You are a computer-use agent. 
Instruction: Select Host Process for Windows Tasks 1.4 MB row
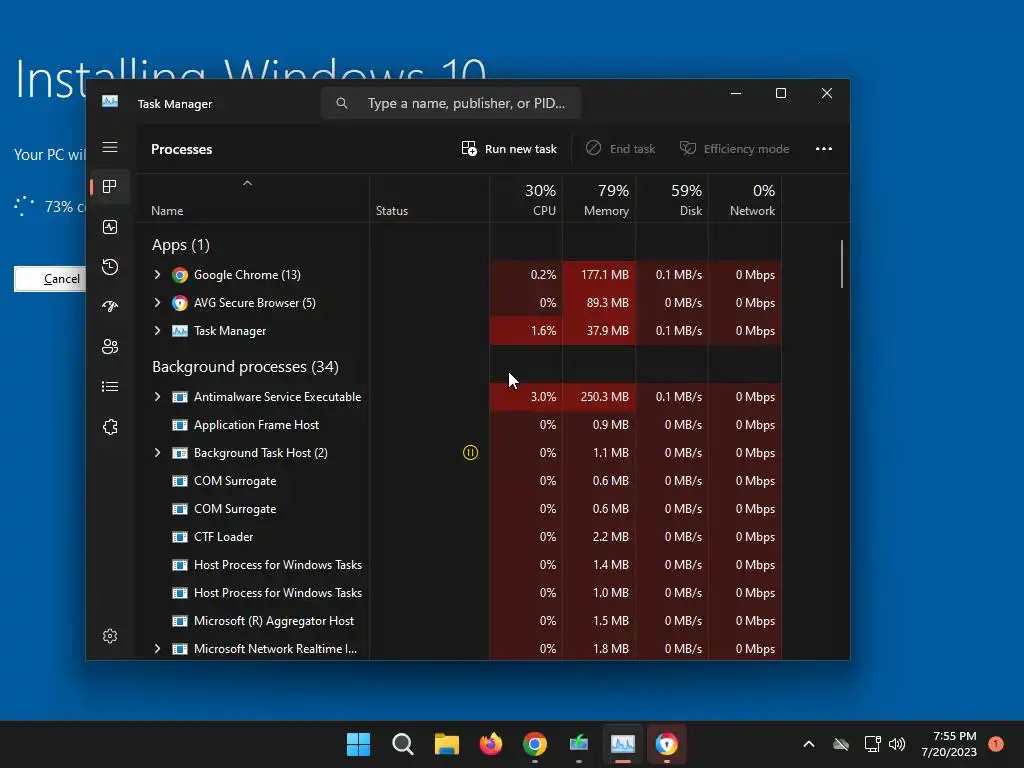(459, 565)
